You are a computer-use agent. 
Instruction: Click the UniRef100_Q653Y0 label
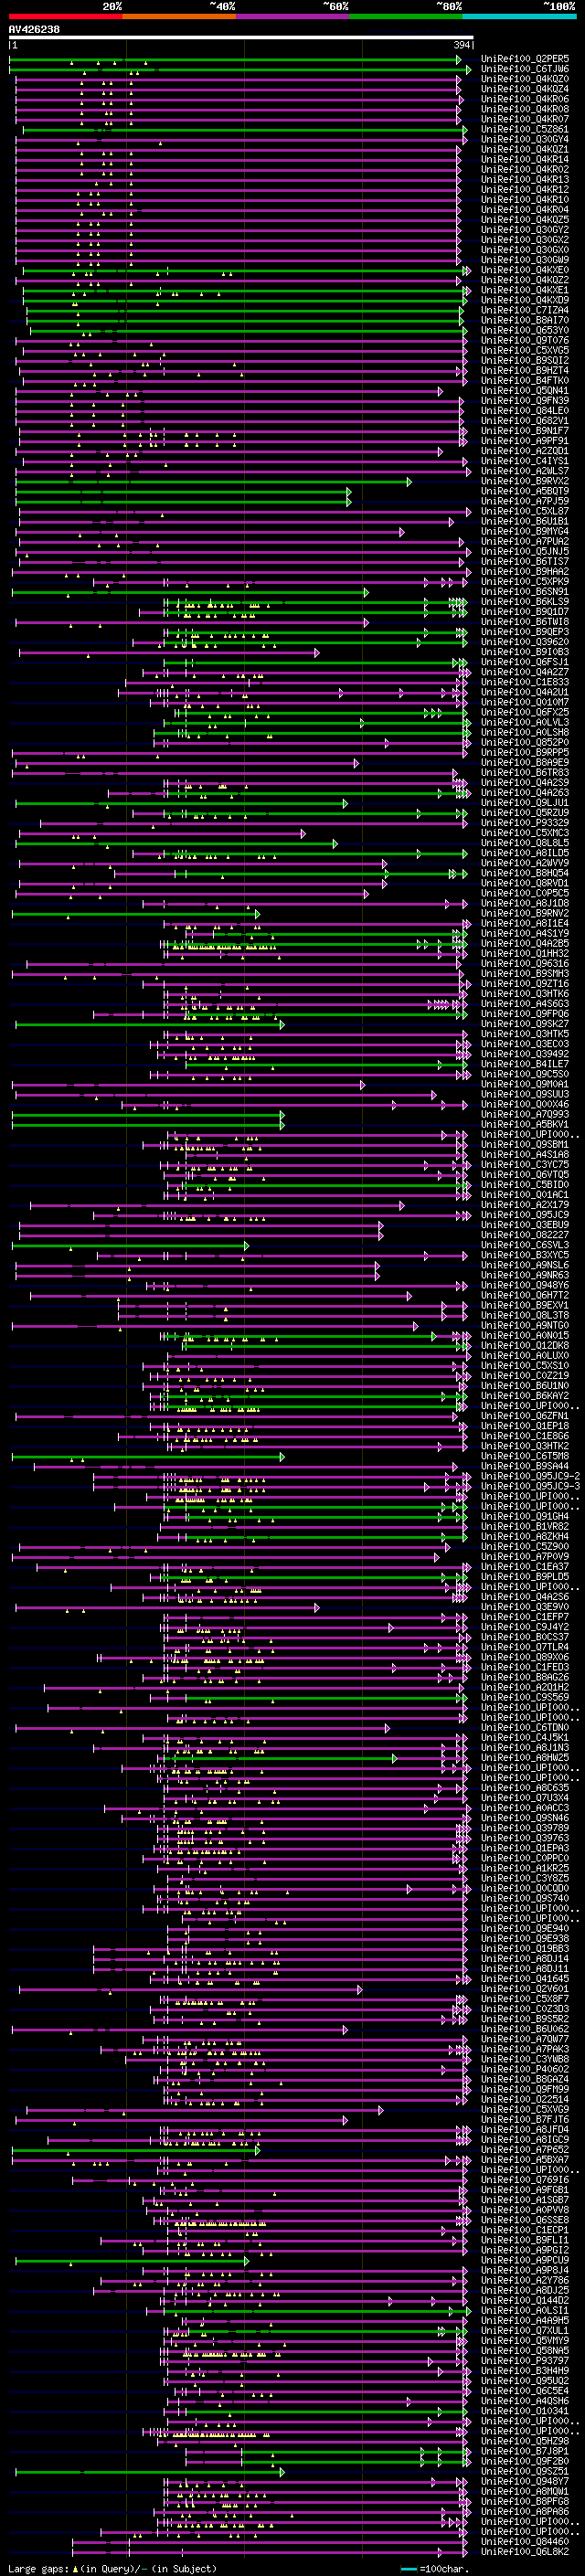point(525,330)
